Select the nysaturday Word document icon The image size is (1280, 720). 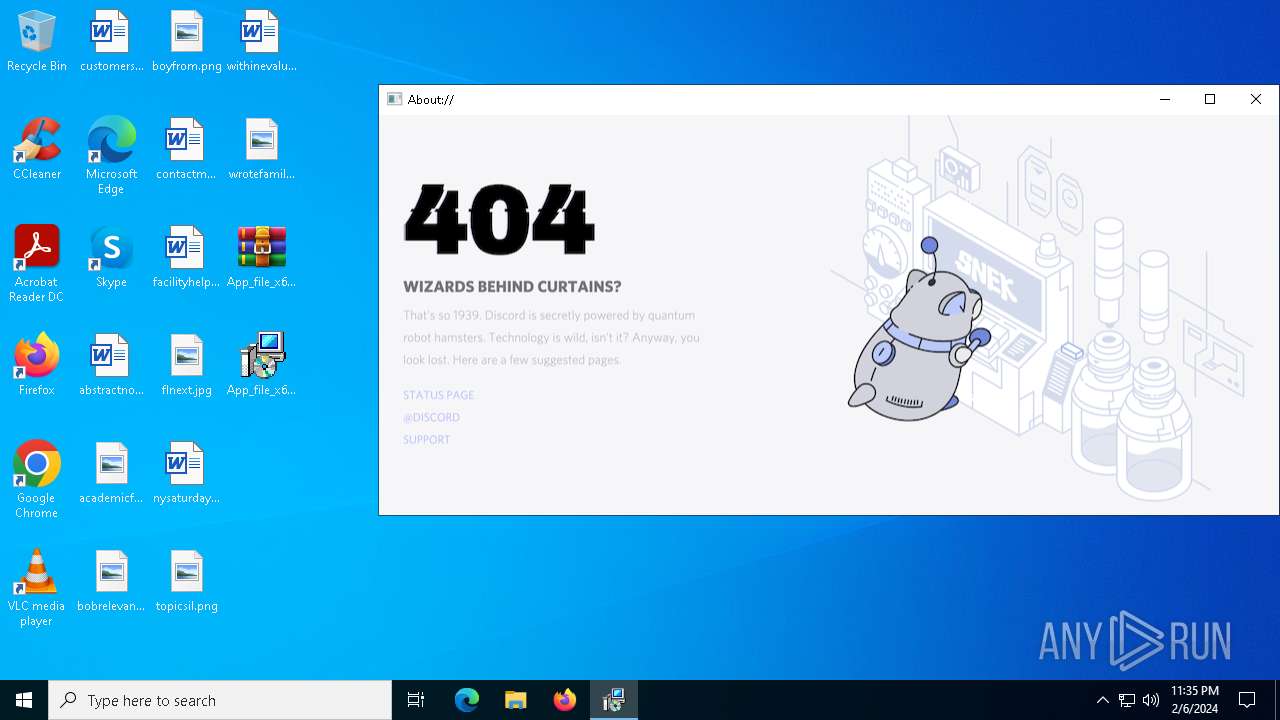[186, 474]
